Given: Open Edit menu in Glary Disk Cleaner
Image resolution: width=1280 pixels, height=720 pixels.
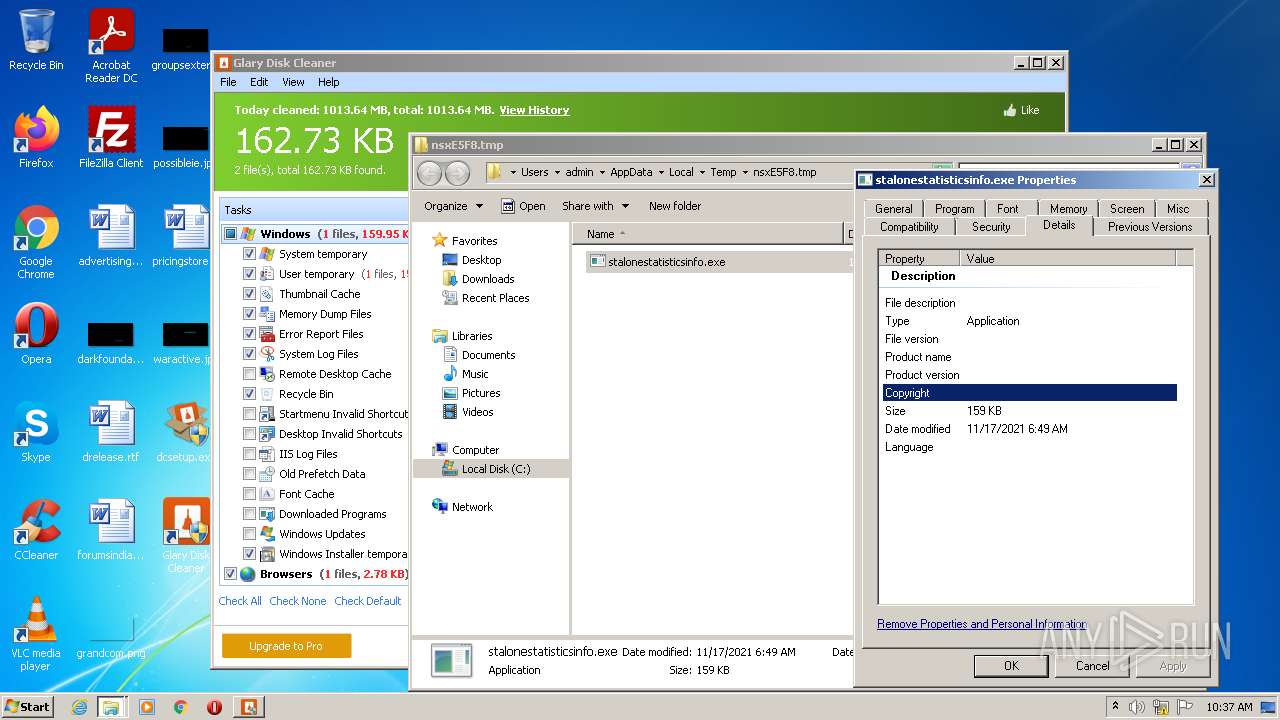Looking at the screenshot, I should 259,82.
